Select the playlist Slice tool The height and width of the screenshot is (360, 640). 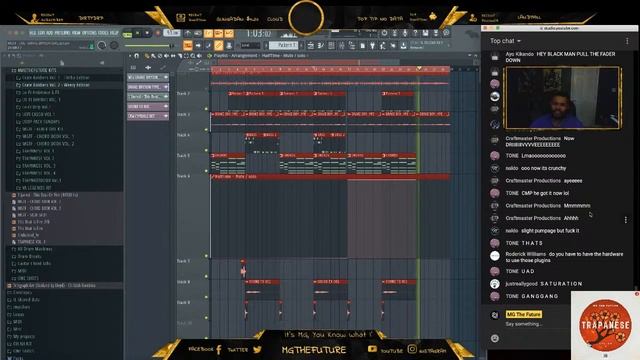click(180, 56)
